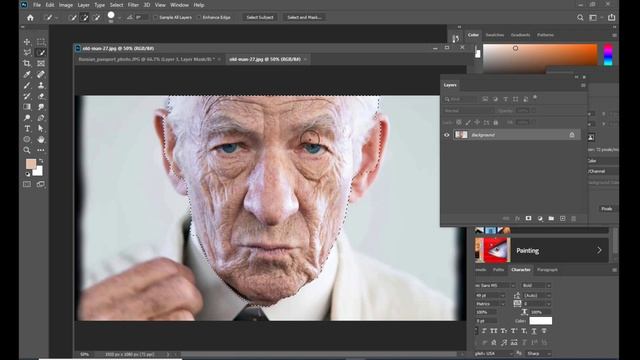
Task: Open the Layers panel options menu
Action: click(x=583, y=85)
